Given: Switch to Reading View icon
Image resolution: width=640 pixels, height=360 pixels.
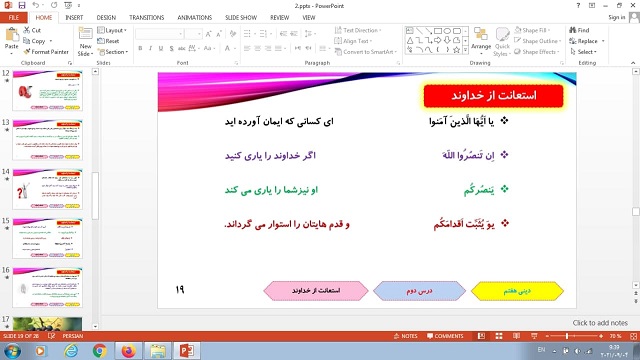Looking at the screenshot, I should coord(516,336).
